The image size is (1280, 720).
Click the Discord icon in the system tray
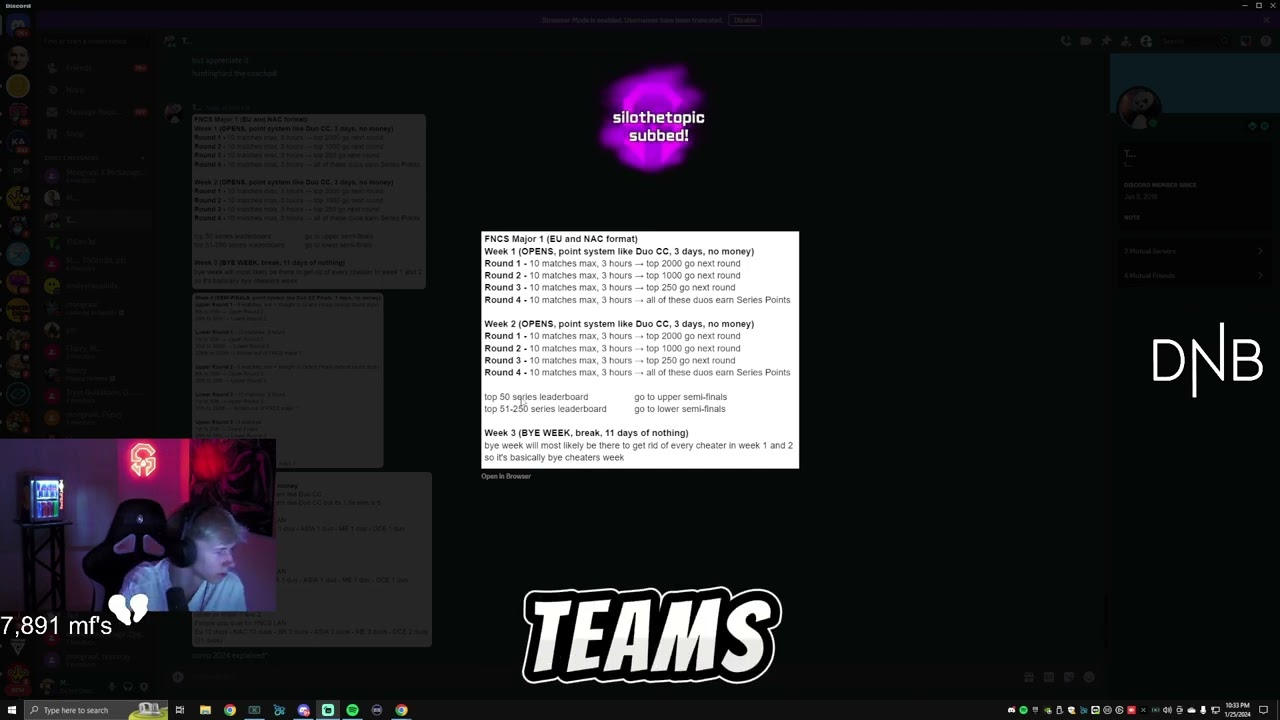(1011, 710)
